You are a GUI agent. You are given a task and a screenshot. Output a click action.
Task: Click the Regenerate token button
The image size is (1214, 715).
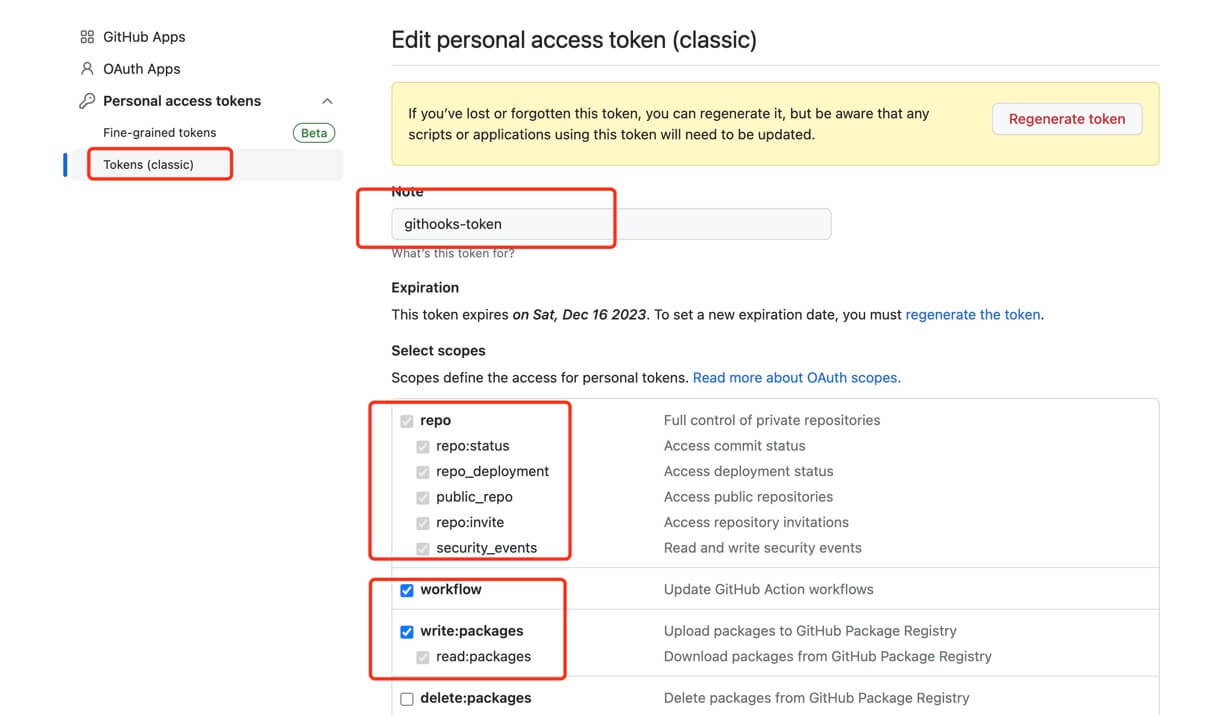coord(1066,119)
